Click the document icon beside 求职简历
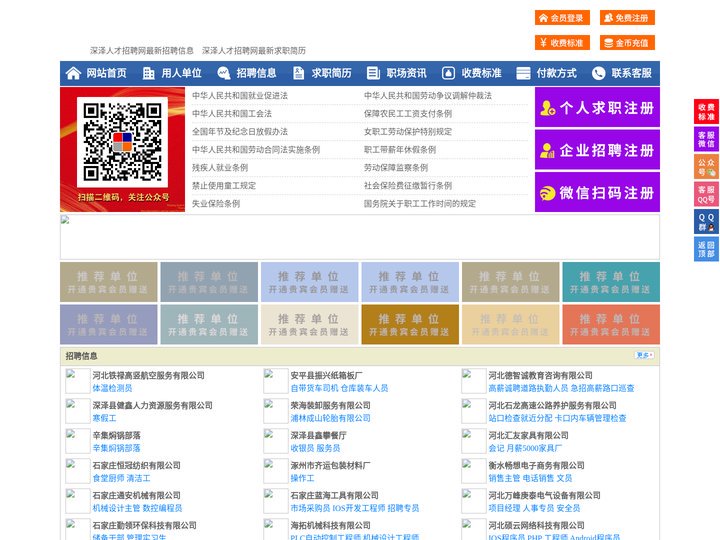The width and height of the screenshot is (720, 540). (x=298, y=73)
